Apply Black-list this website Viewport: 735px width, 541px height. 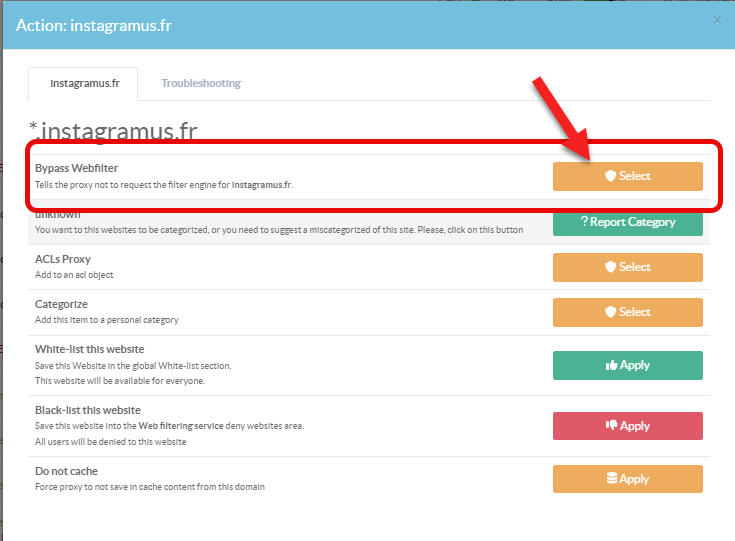click(628, 426)
